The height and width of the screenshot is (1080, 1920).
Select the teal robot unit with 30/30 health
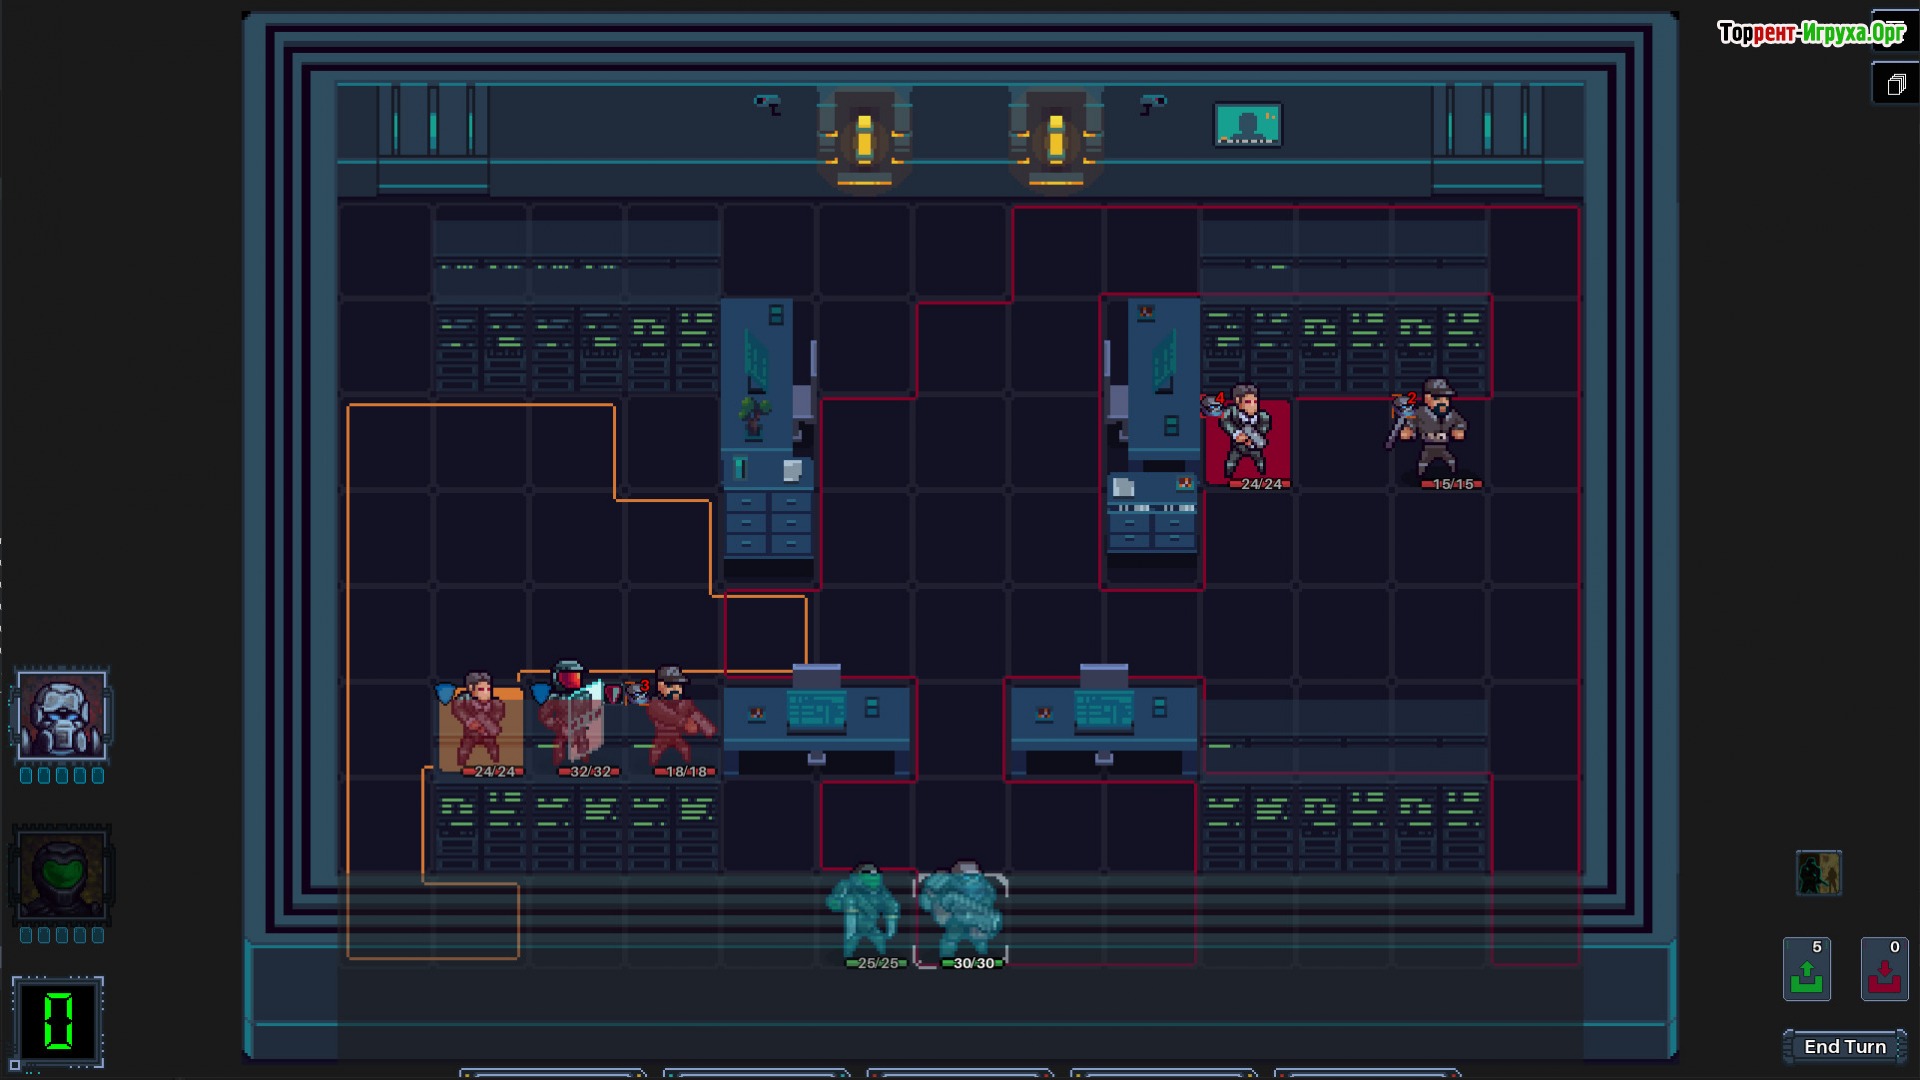point(962,912)
